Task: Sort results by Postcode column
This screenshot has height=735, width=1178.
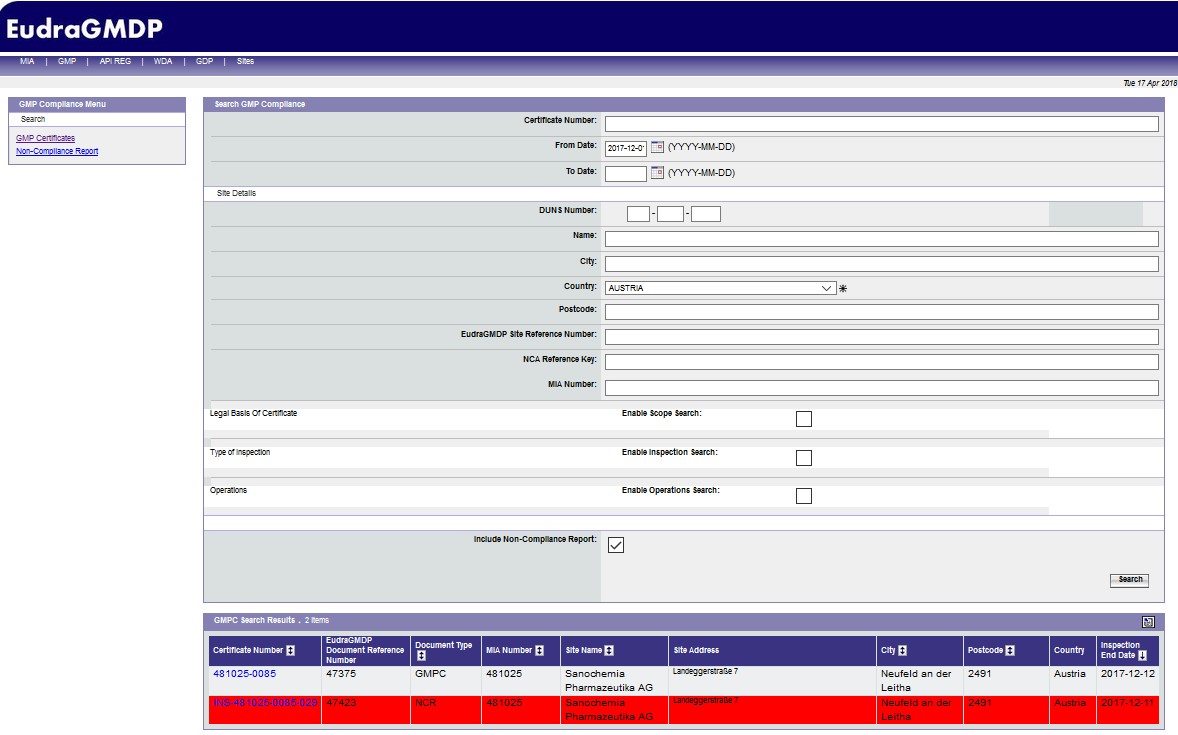Action: 1010,651
